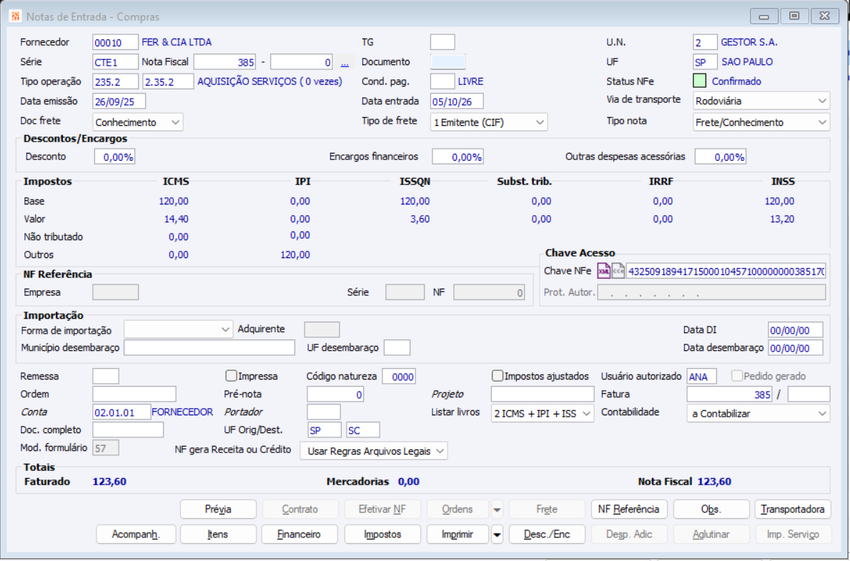
Task: Click the Fatura number field 385
Action: [730, 394]
